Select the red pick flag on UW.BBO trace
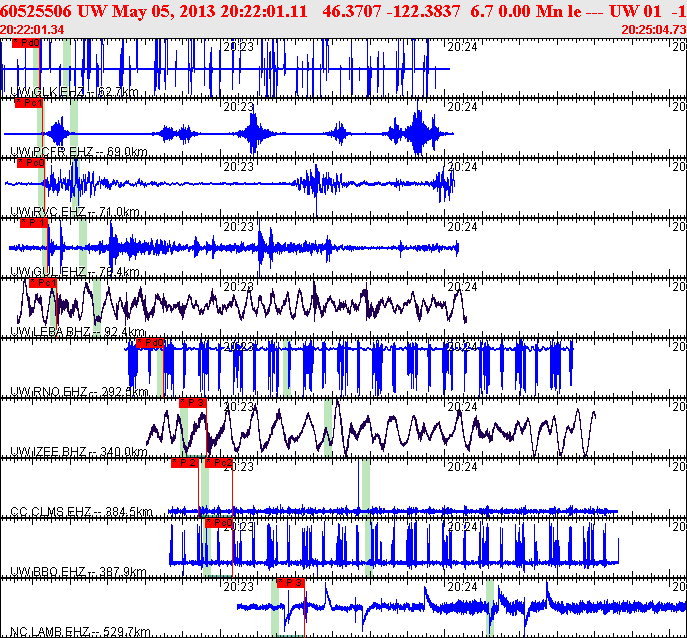Viewport: 687px width, 638px height. 219,522
